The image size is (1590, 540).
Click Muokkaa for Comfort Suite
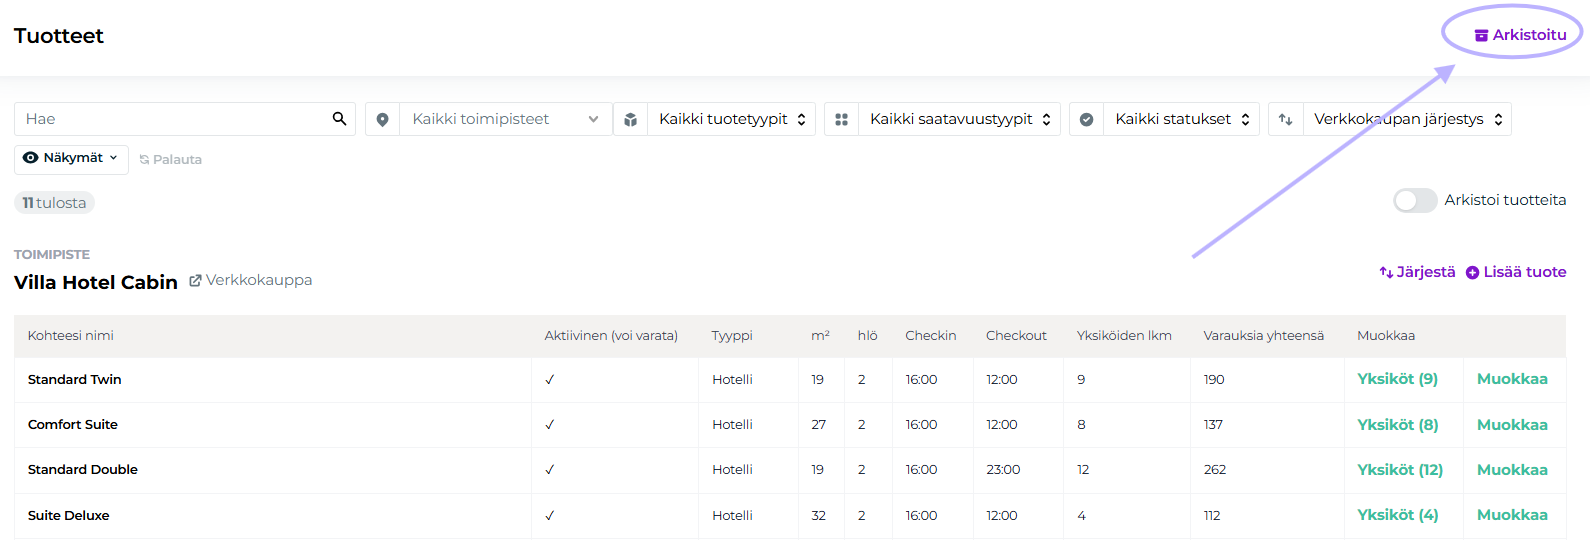click(1512, 425)
